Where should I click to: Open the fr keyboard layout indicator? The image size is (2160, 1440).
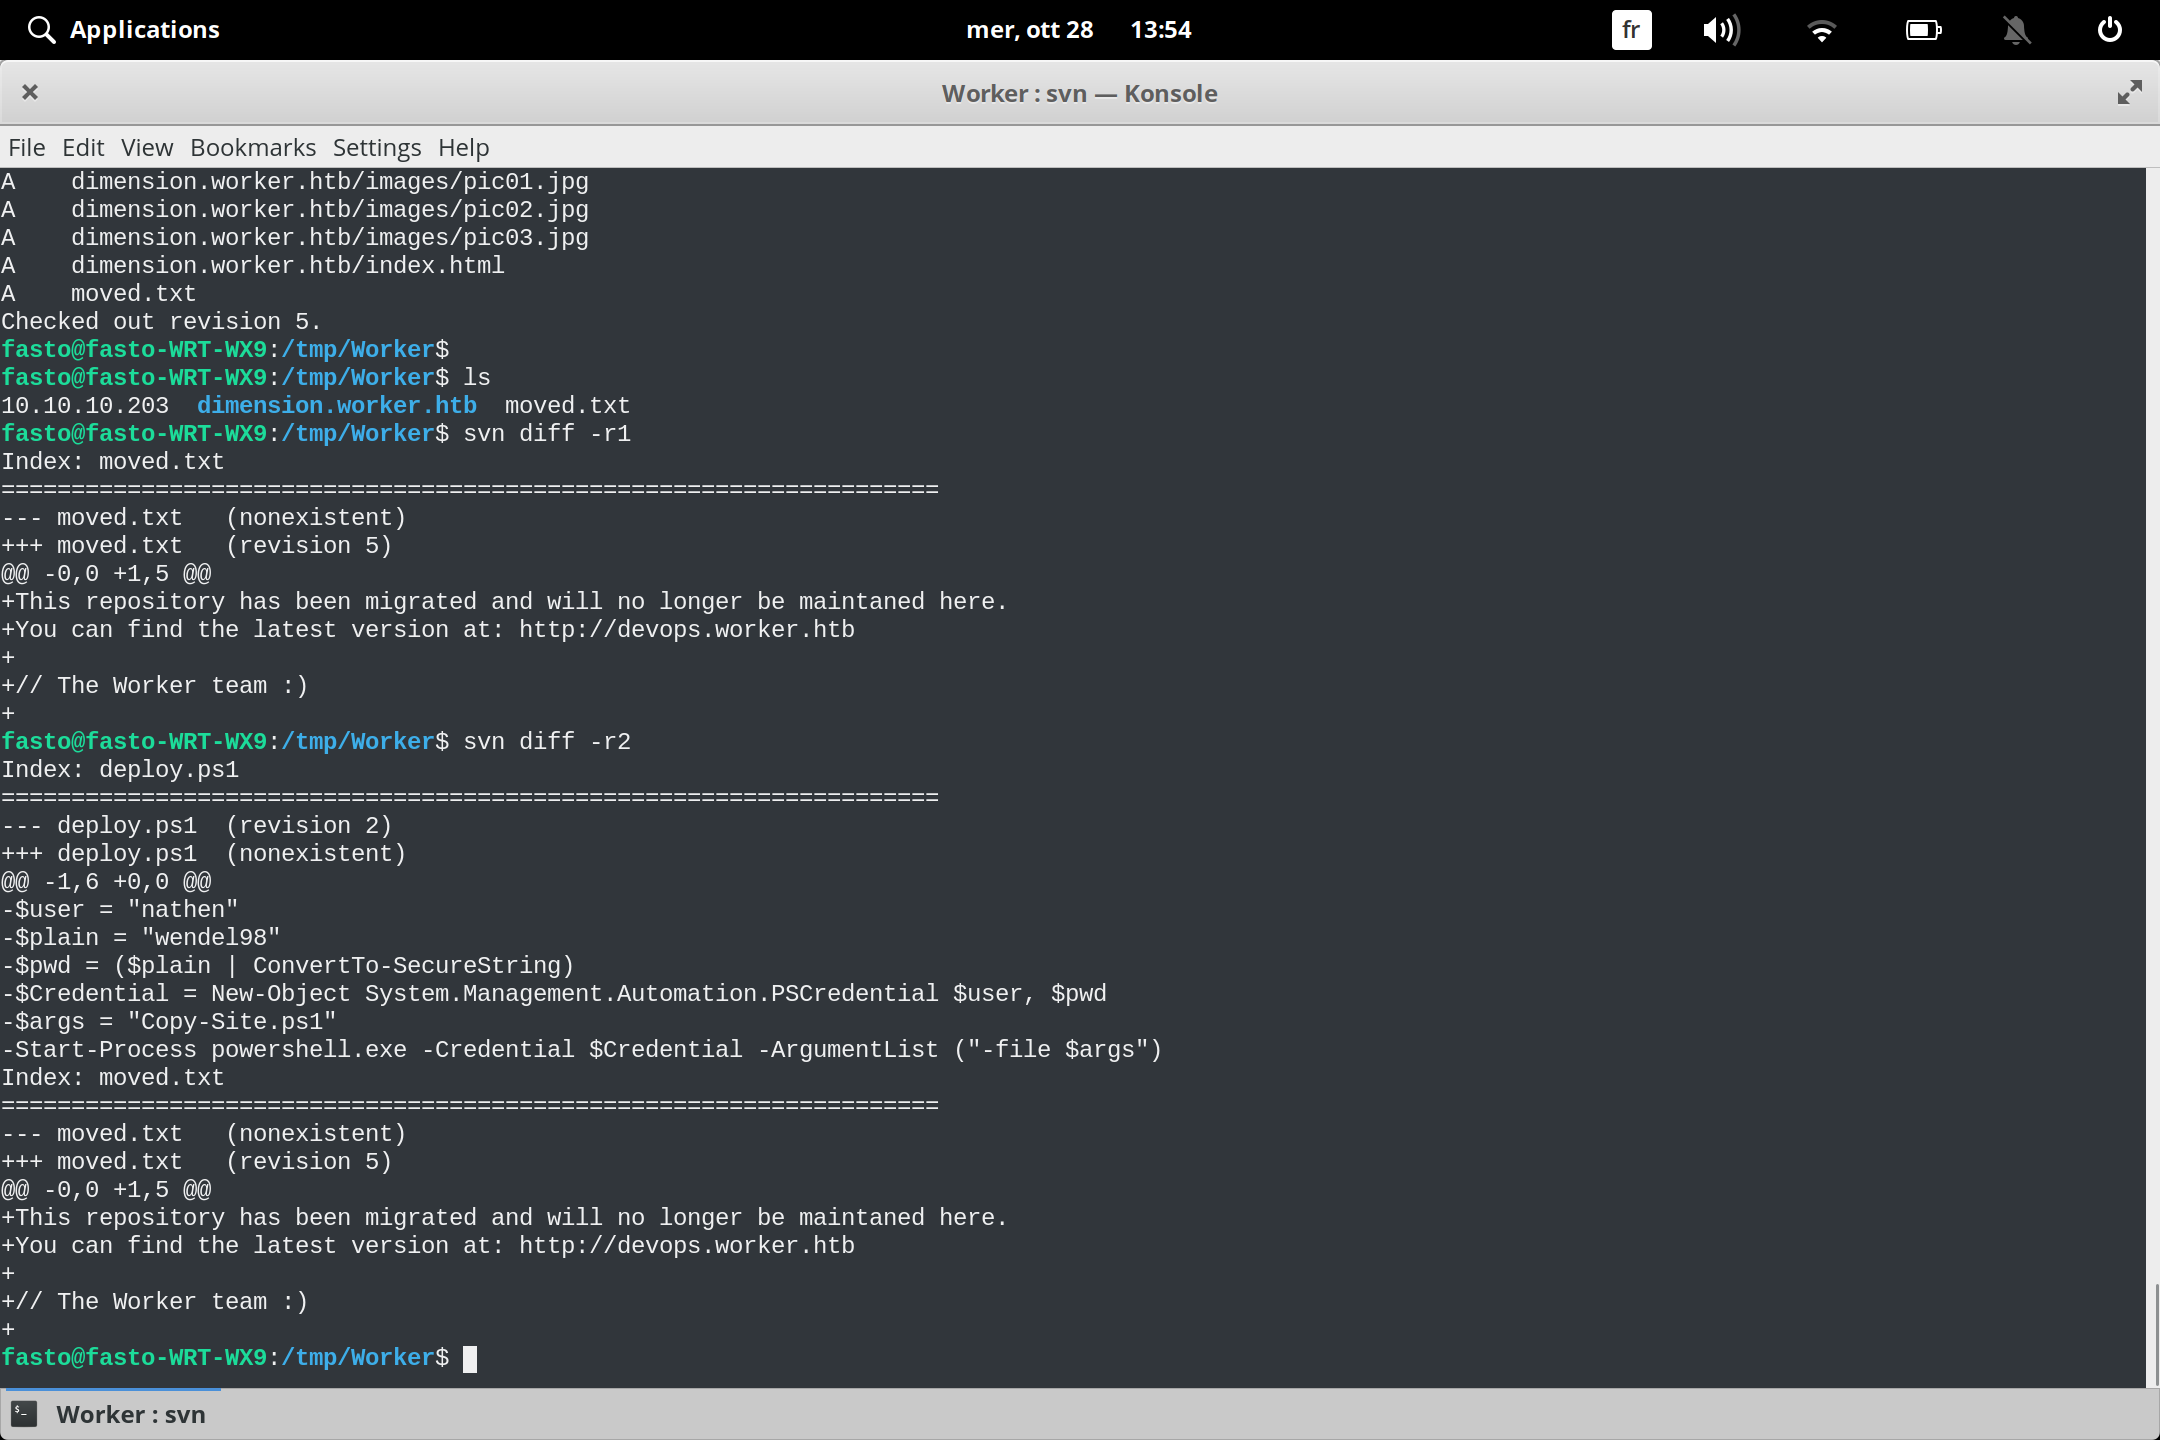[1629, 30]
